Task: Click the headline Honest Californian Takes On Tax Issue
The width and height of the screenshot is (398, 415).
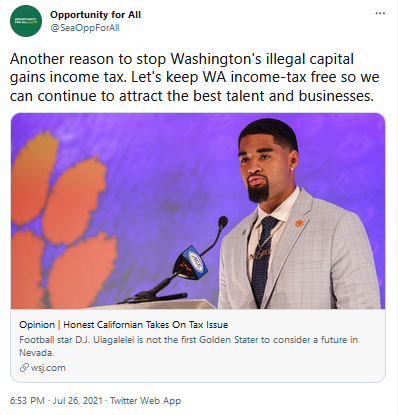Action: (146, 325)
